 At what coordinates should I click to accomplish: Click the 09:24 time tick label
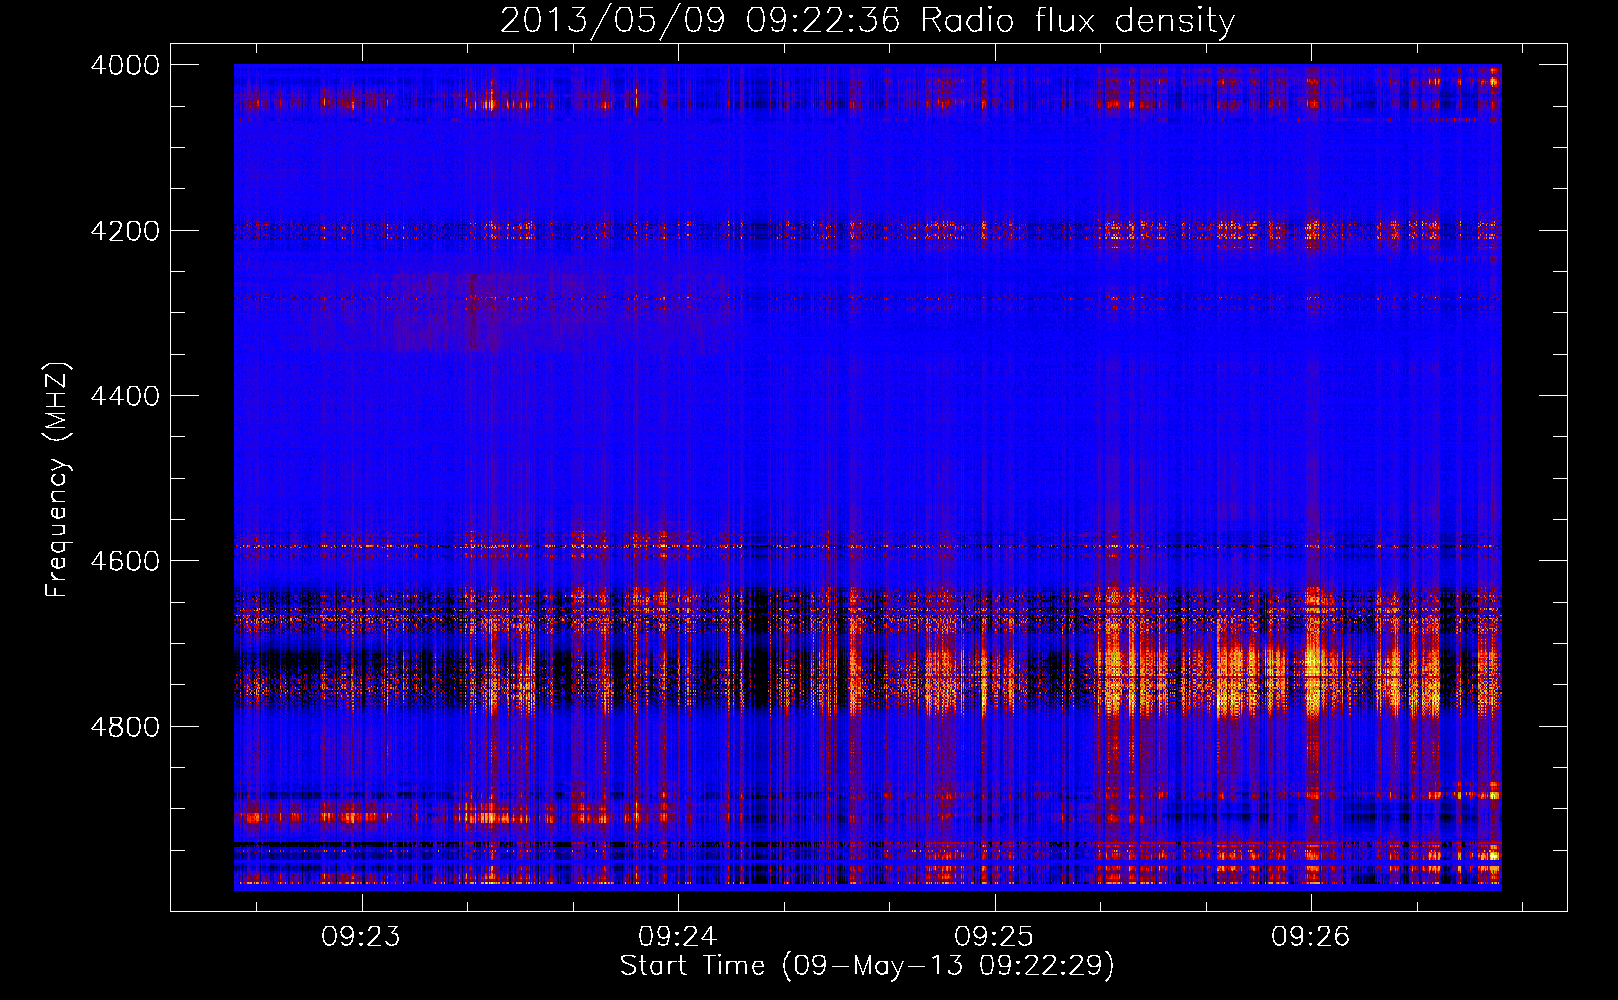678,937
